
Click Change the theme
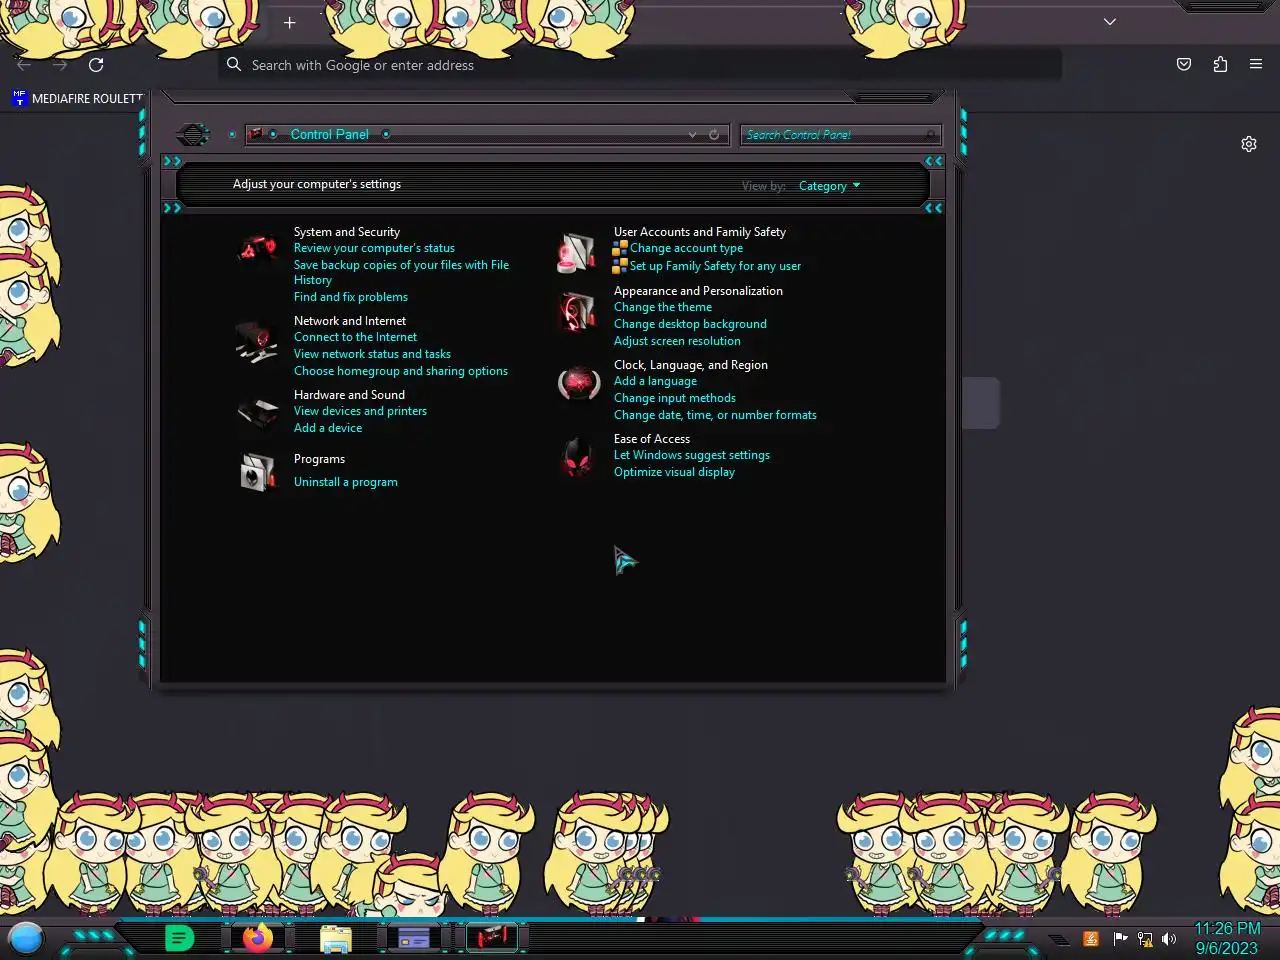tap(663, 307)
